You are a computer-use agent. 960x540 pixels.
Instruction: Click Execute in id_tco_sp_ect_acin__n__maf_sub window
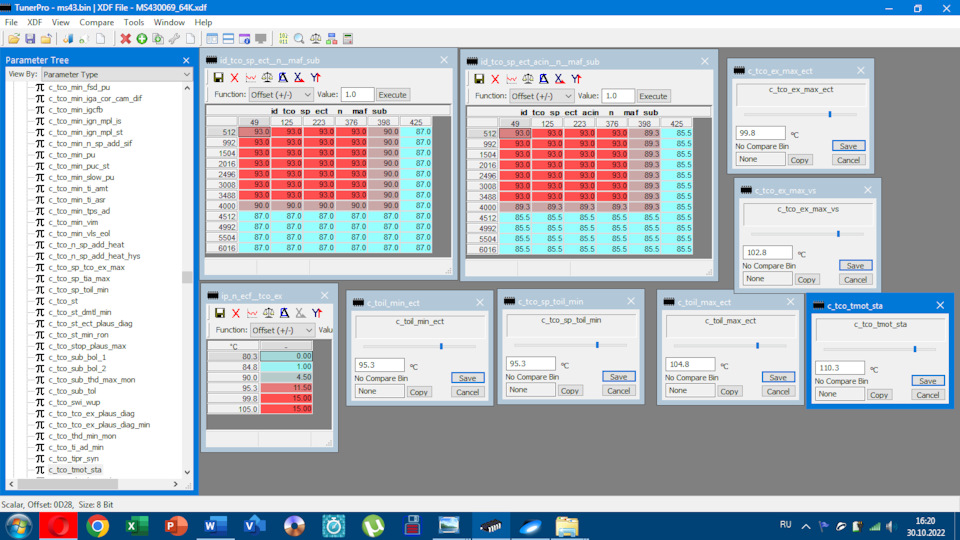(653, 96)
